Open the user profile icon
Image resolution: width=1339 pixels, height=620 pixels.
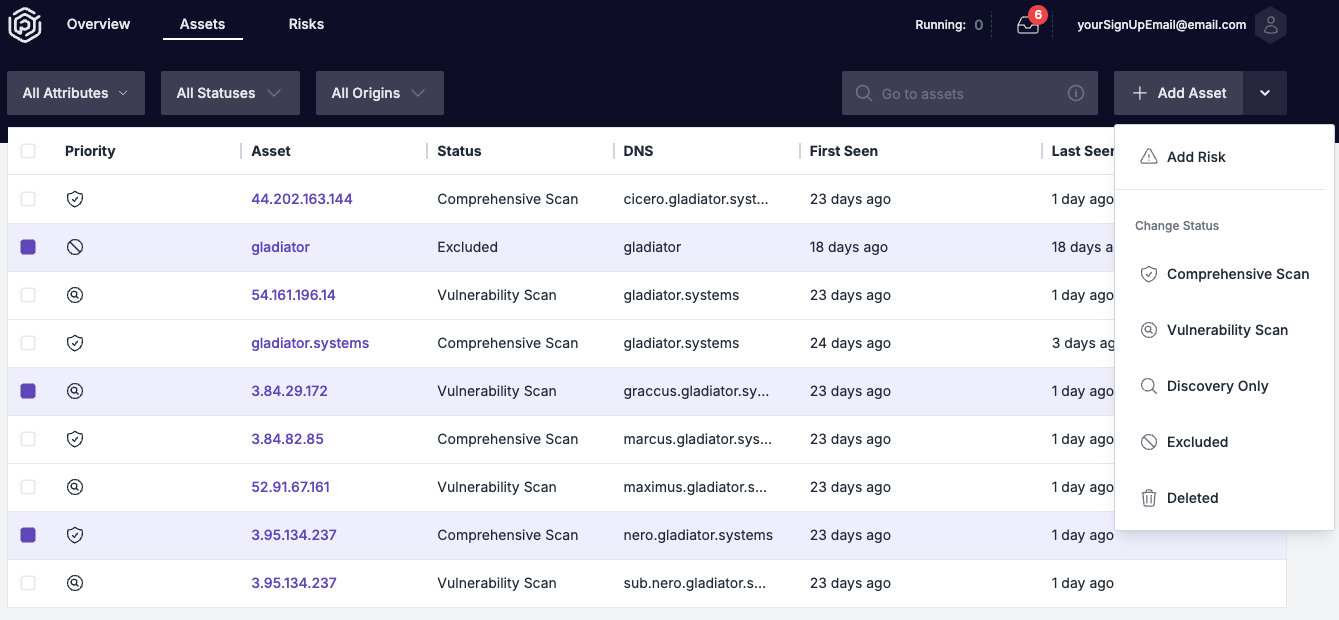click(x=1271, y=24)
